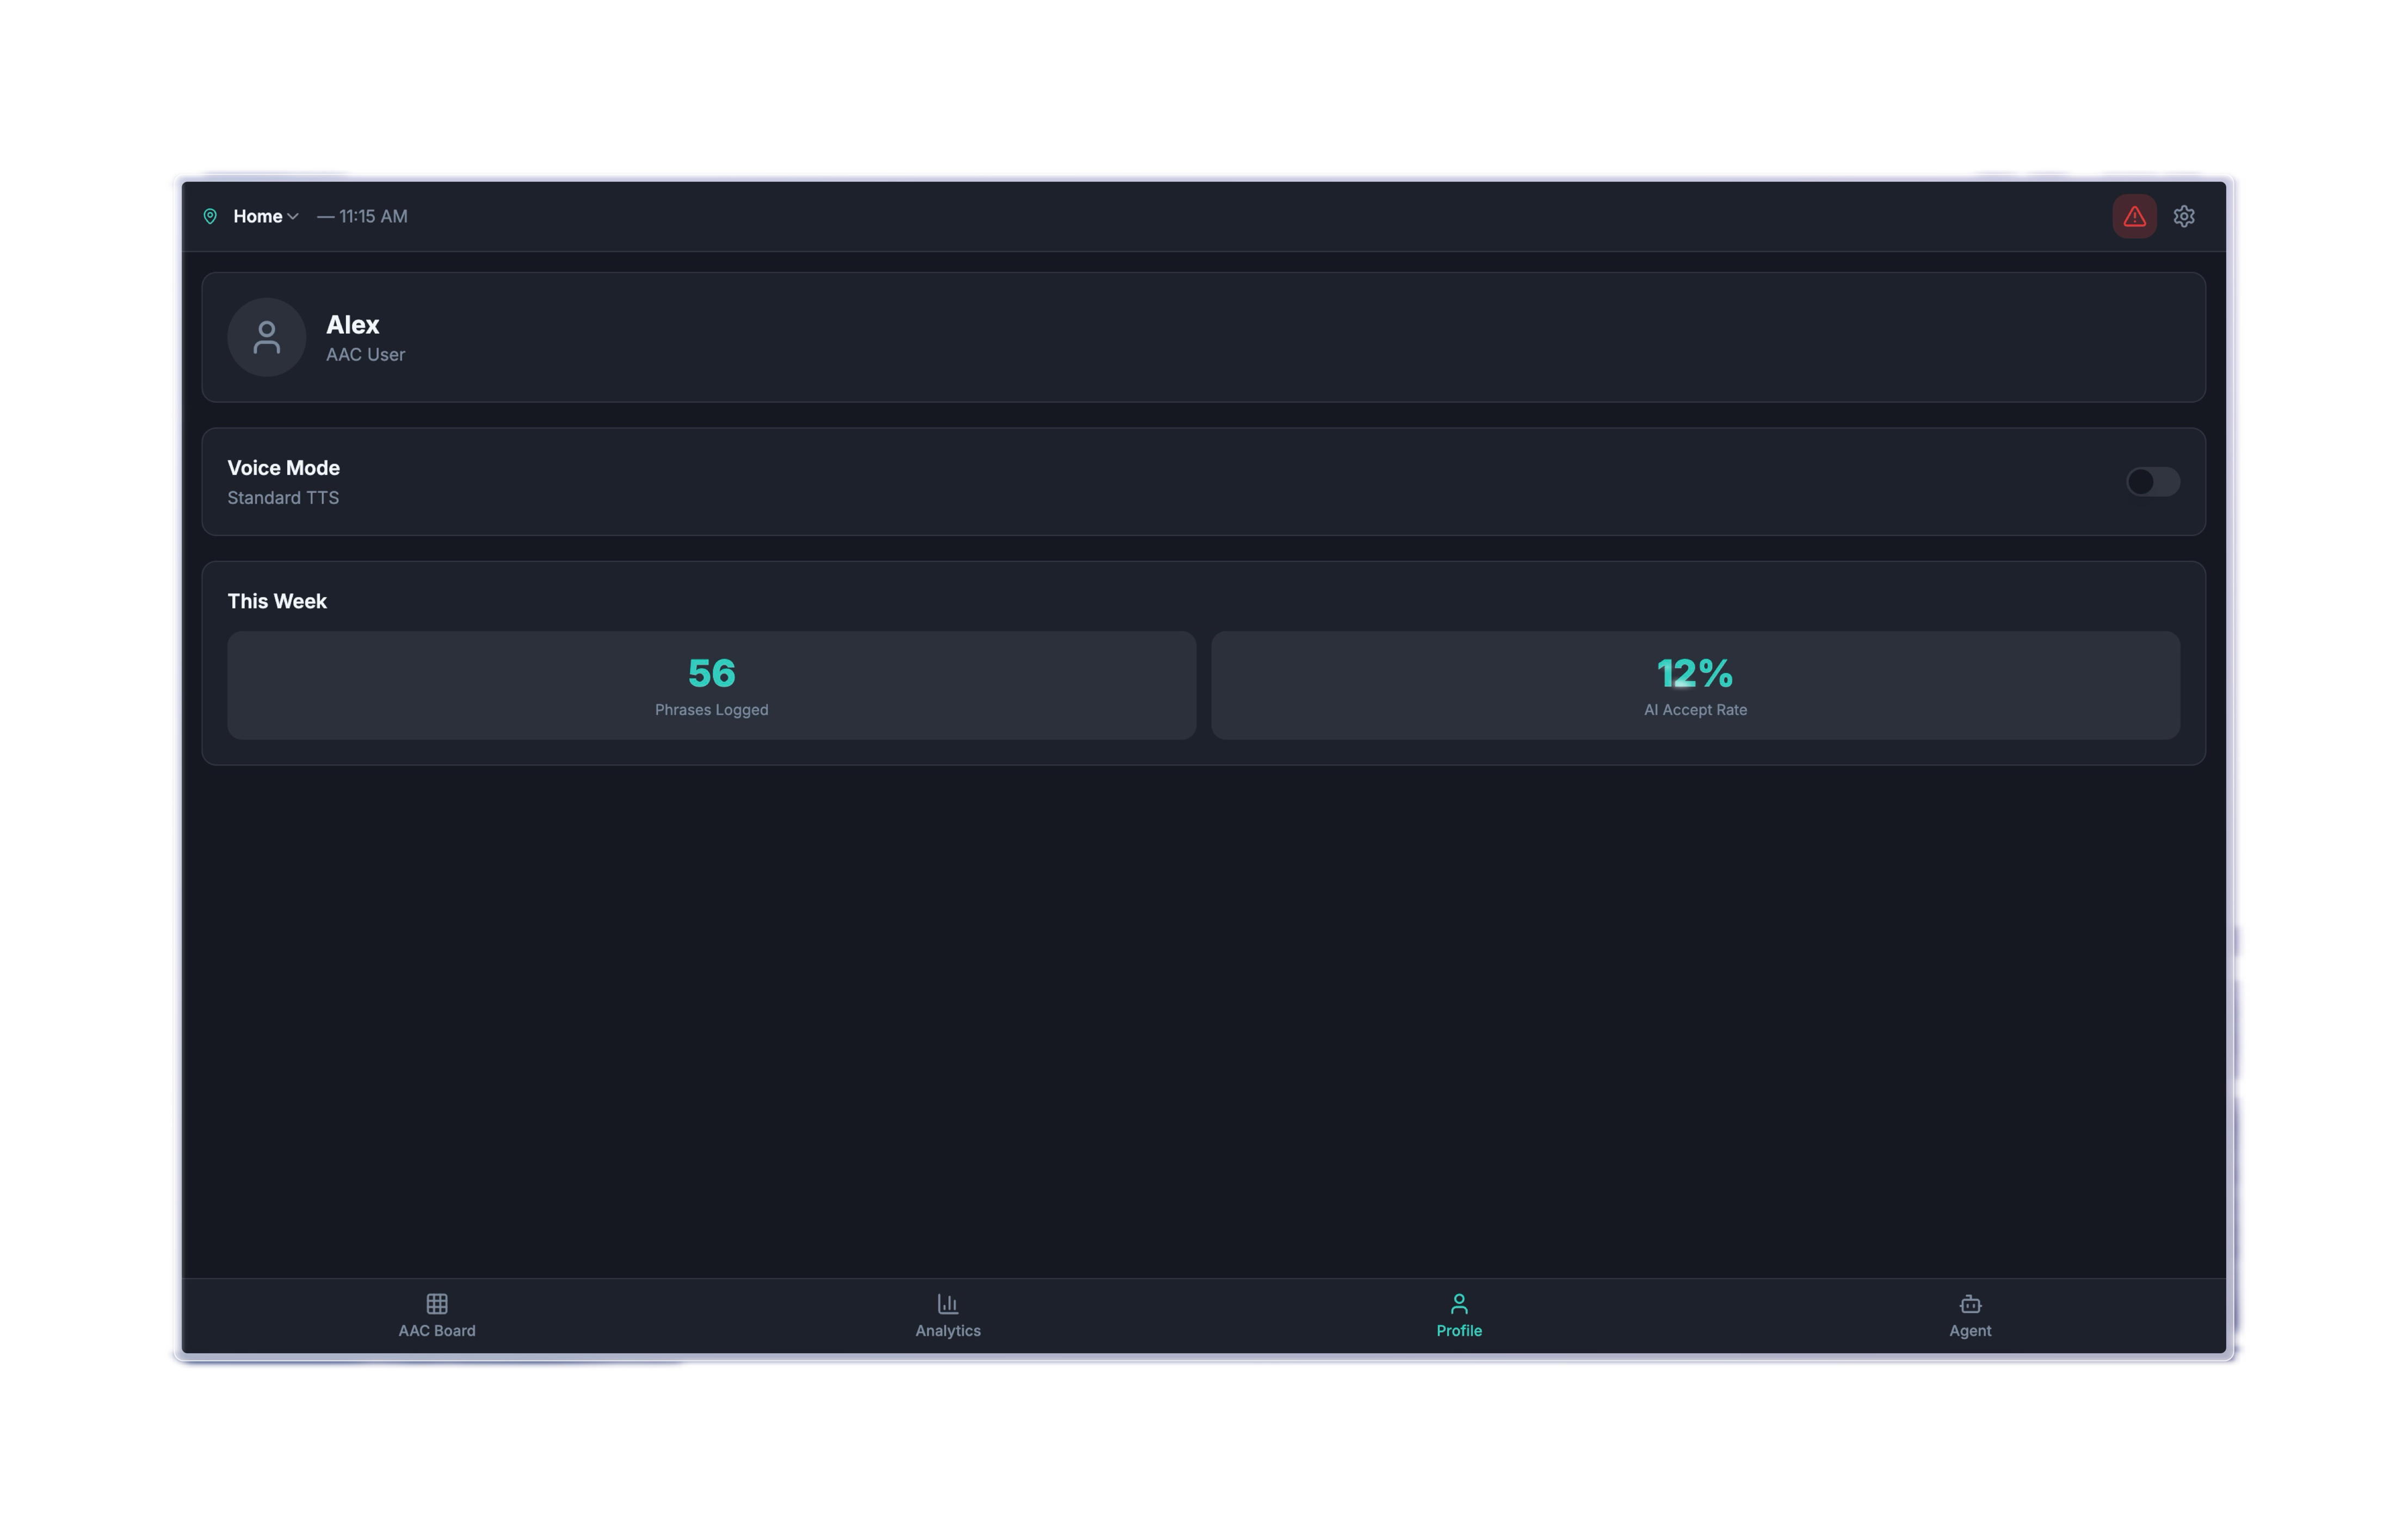Click the Alex user name heading
The image size is (2408, 1535).
click(x=352, y=325)
